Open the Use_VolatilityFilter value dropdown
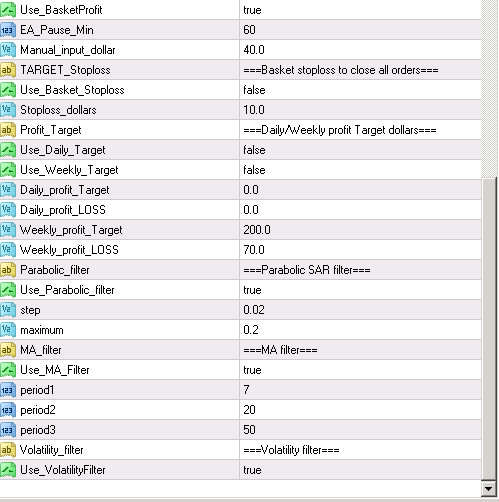499x502 pixels. [x=360, y=470]
